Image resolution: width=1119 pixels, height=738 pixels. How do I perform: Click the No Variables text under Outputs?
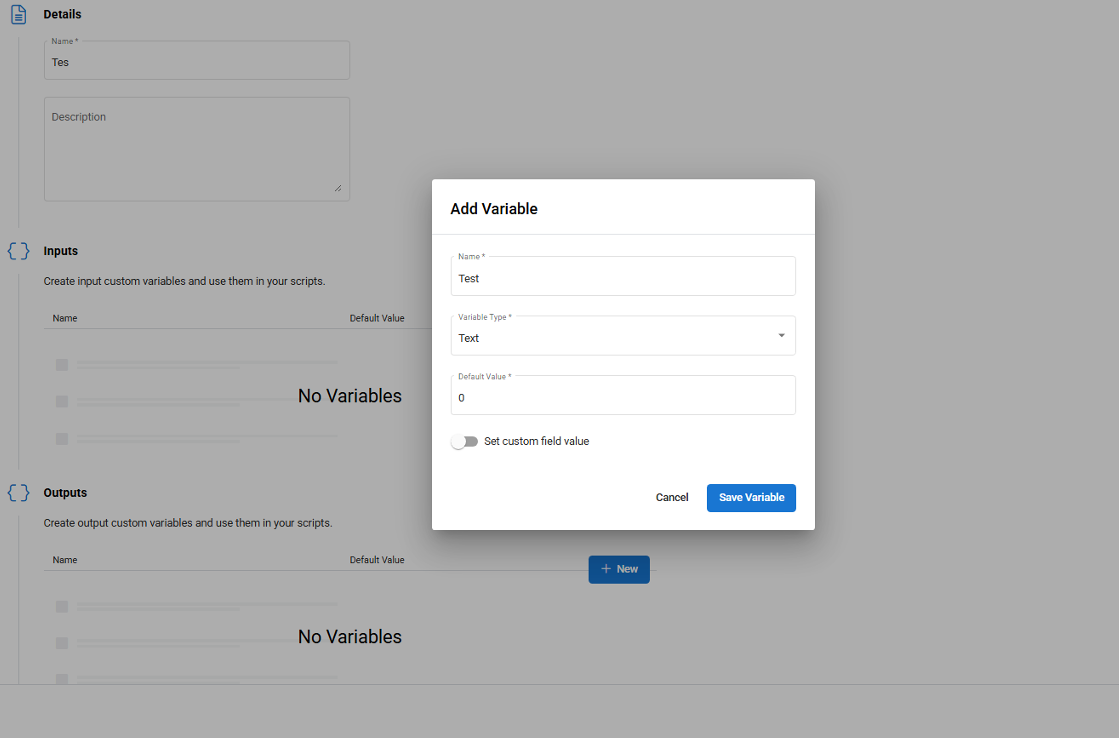(x=350, y=637)
